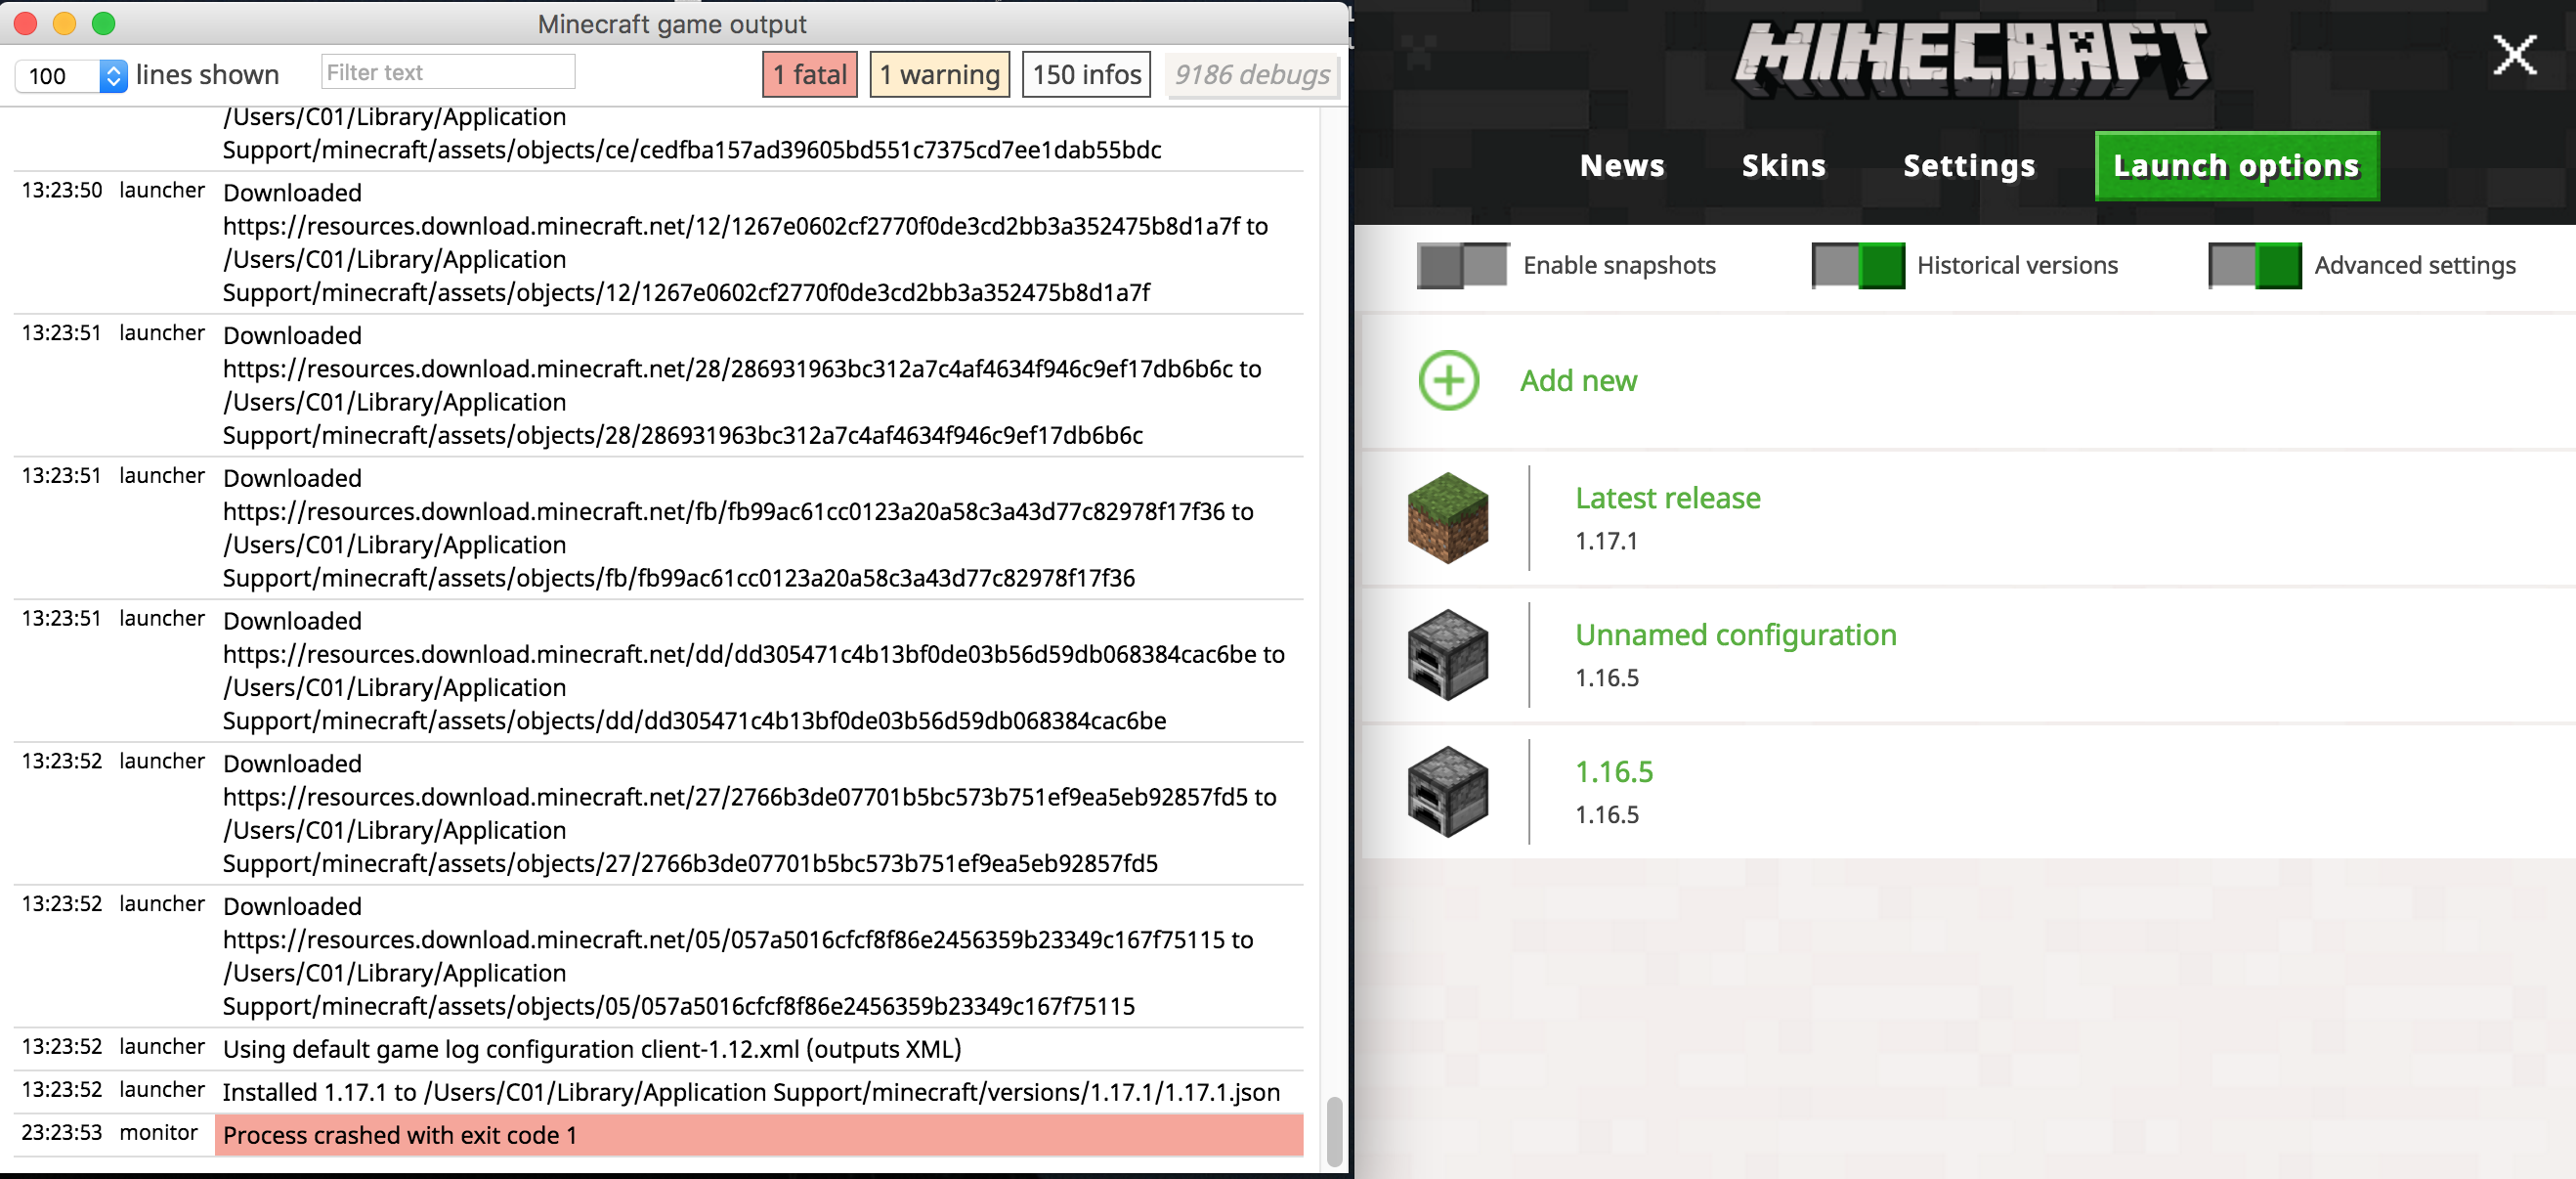Click the green macOS zoom button
Screen dimensions: 2576x1179
104,23
